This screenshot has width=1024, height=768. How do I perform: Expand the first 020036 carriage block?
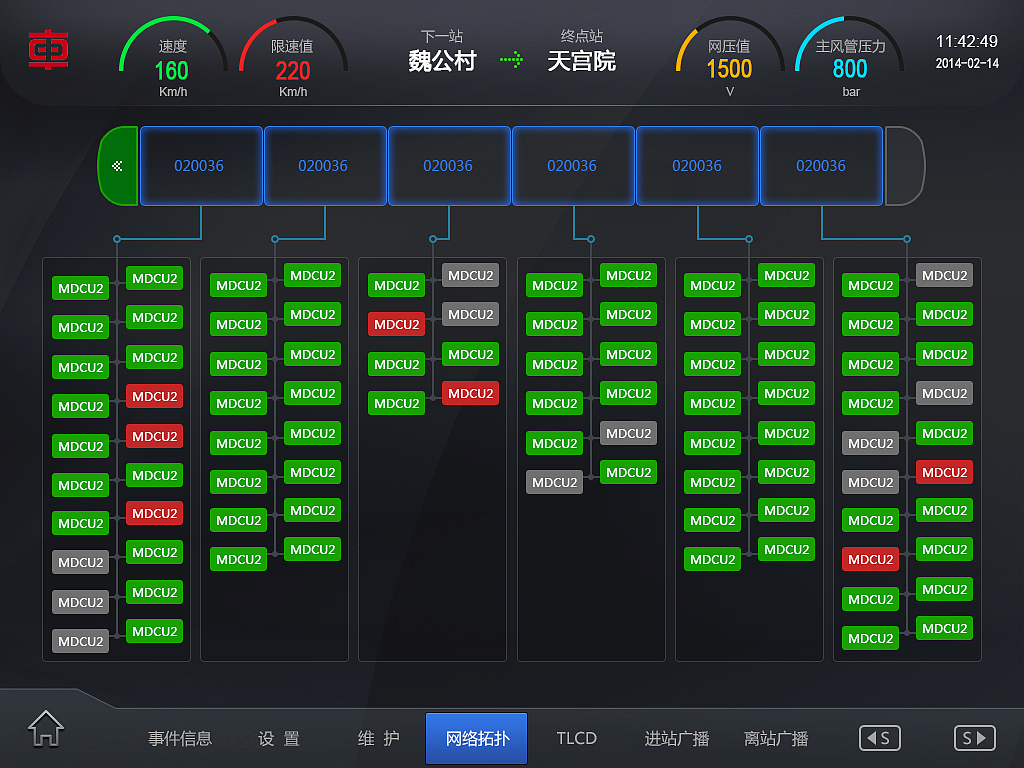click(200, 166)
